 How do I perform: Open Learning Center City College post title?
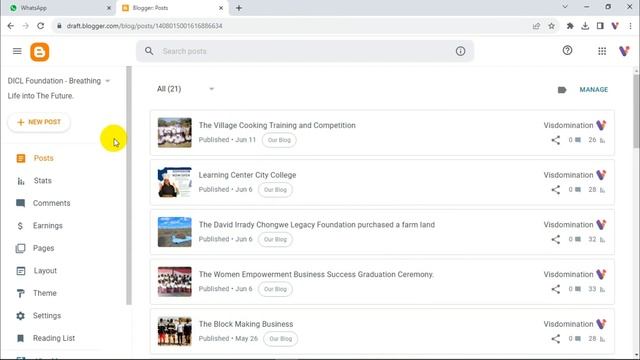[x=247, y=175]
